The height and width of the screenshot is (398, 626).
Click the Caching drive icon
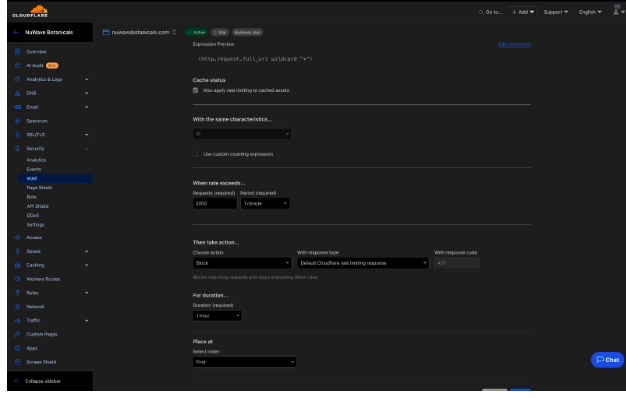tap(18, 265)
